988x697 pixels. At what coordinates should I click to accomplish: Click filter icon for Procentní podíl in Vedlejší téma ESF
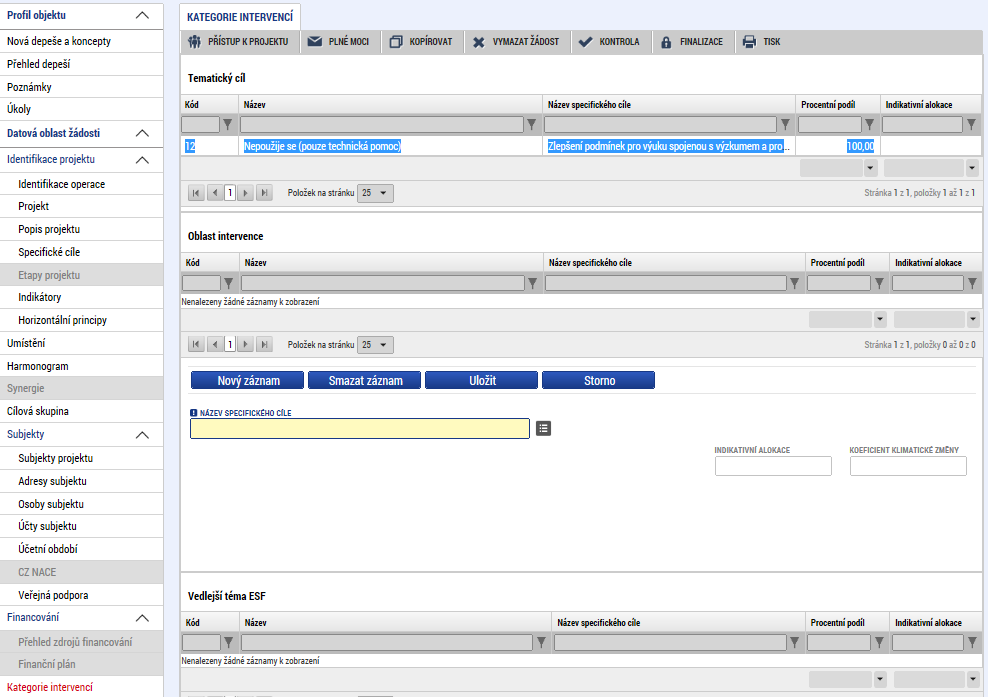pos(879,642)
